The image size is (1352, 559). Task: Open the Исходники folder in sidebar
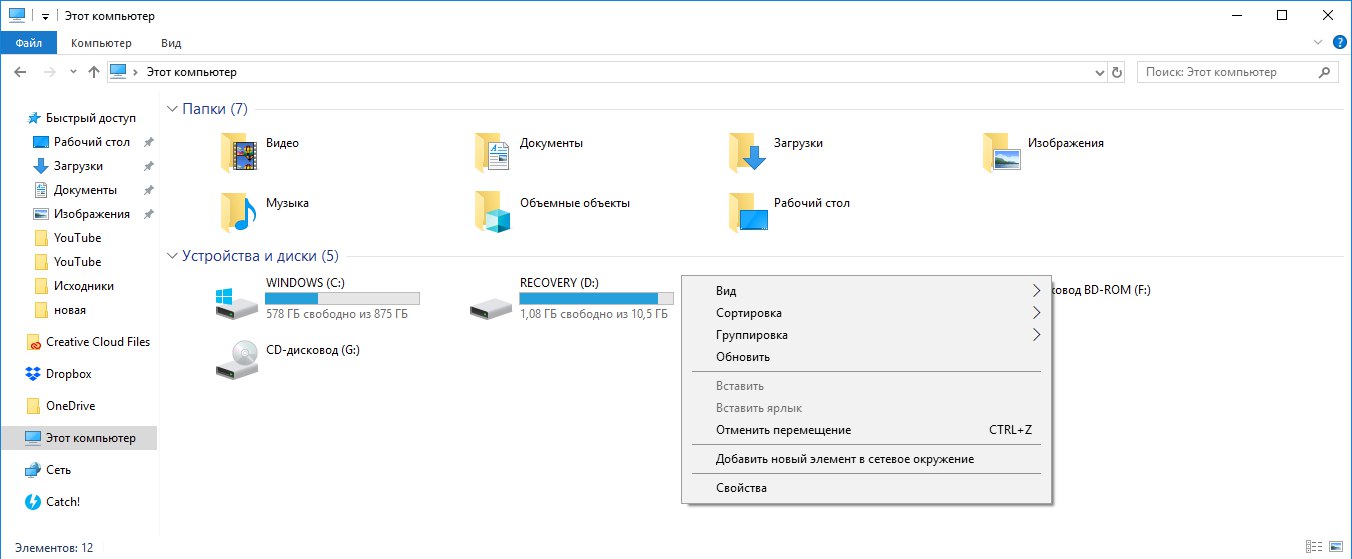[x=73, y=286]
